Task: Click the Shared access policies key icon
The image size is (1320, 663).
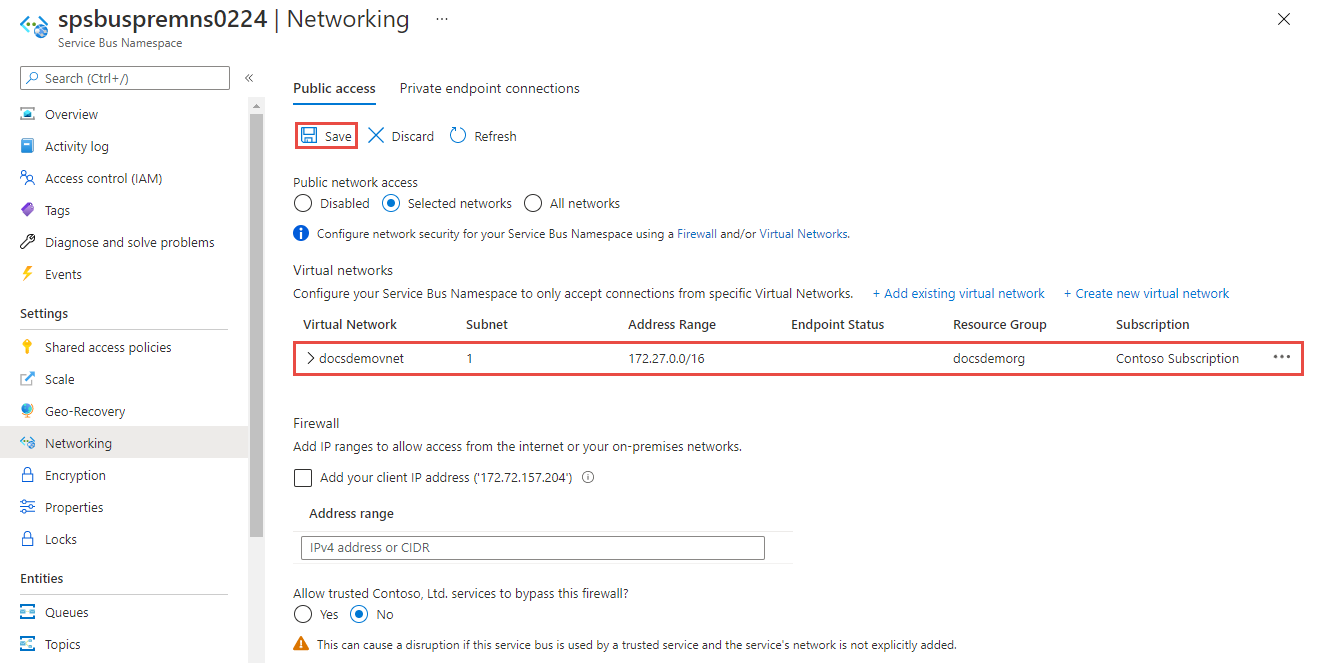Action: tap(28, 347)
